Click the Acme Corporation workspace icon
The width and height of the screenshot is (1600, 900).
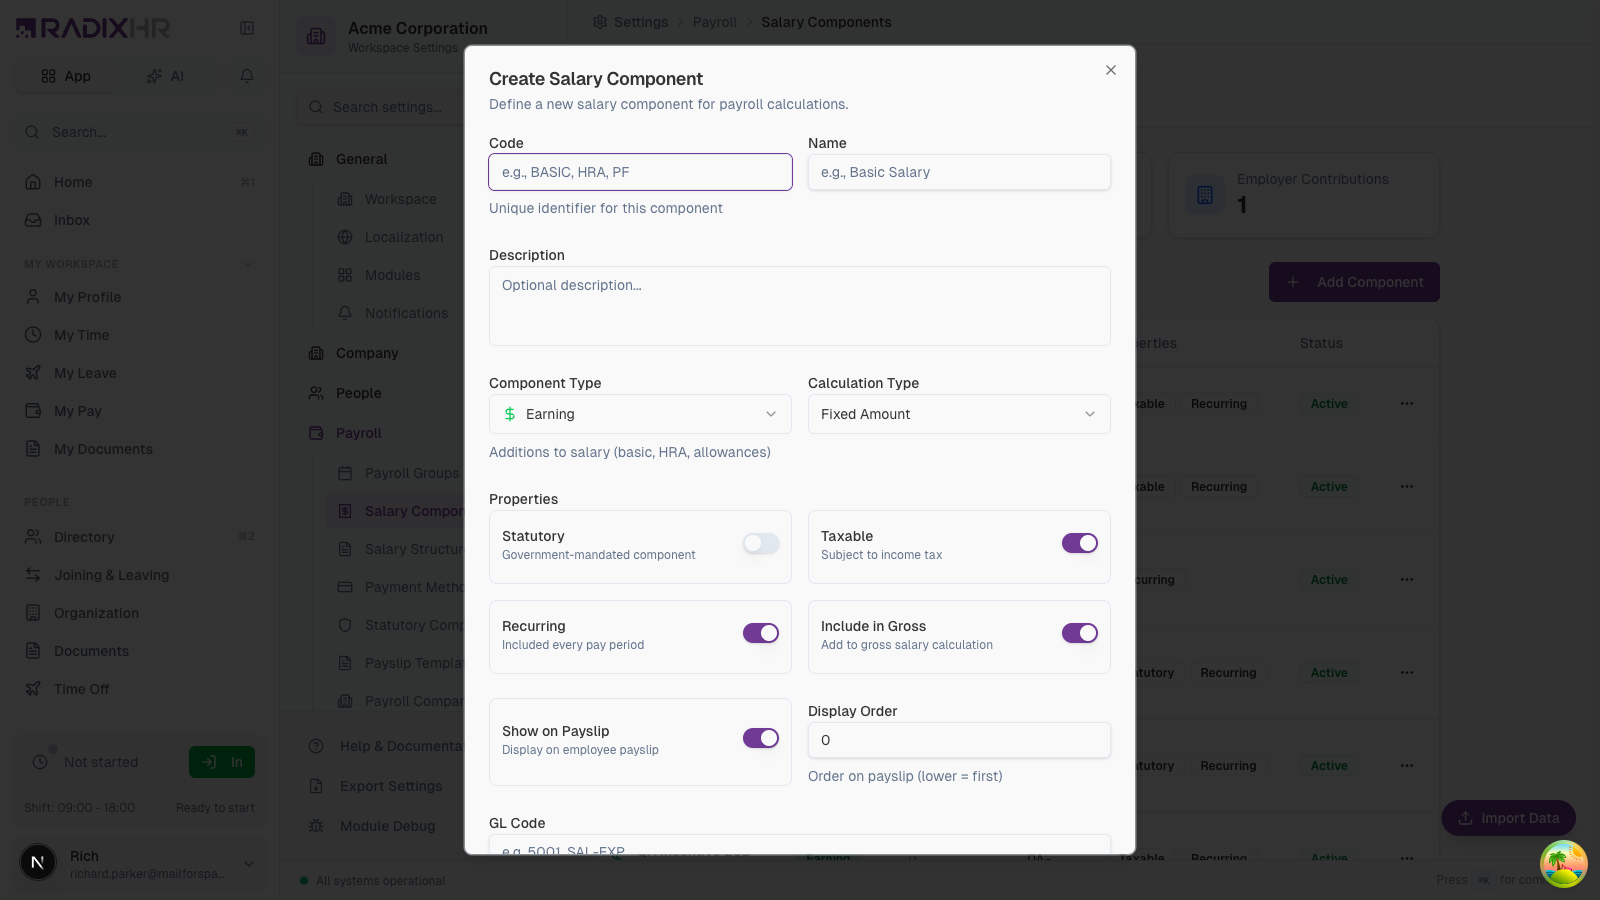coord(316,37)
